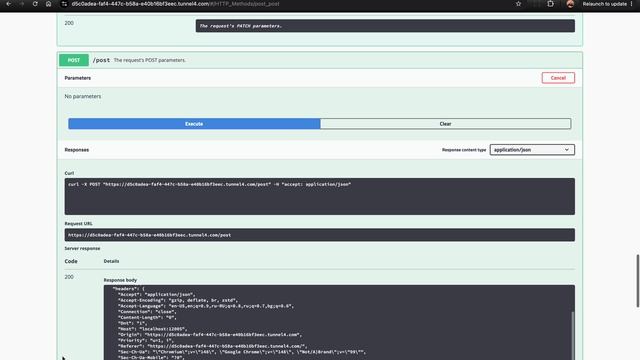Click the 200 code beside PATCH description
This screenshot has width=640, height=360.
pyautogui.click(x=69, y=23)
